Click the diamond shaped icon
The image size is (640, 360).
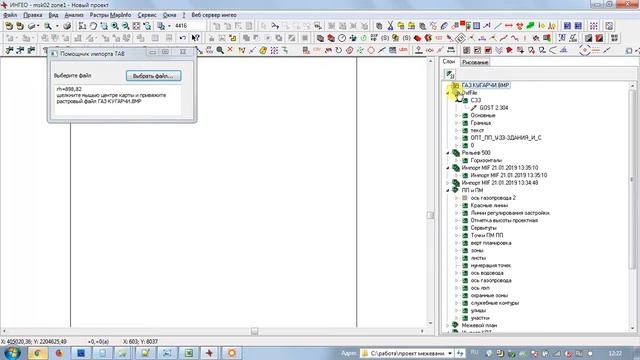460,38
